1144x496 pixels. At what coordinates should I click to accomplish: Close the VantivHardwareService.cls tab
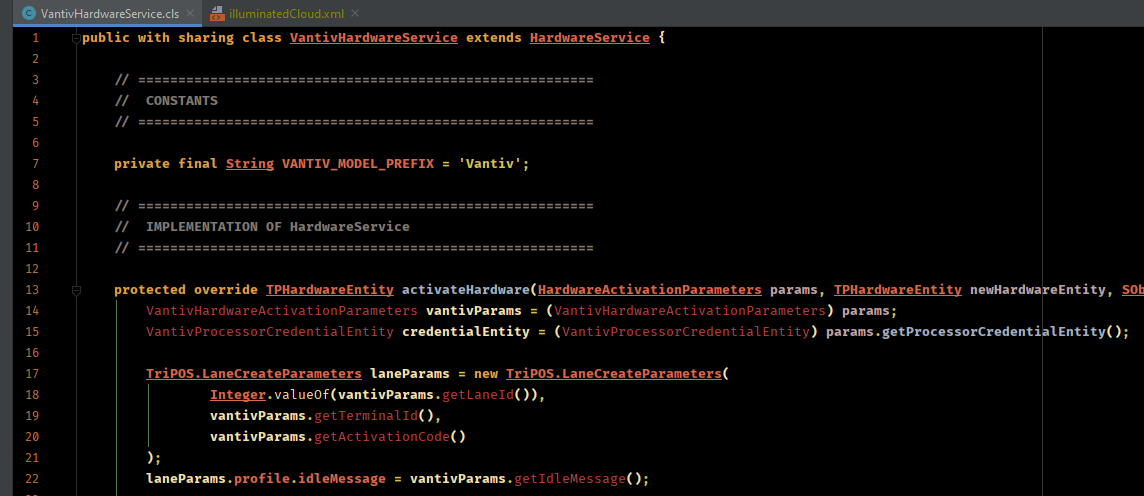tap(190, 14)
